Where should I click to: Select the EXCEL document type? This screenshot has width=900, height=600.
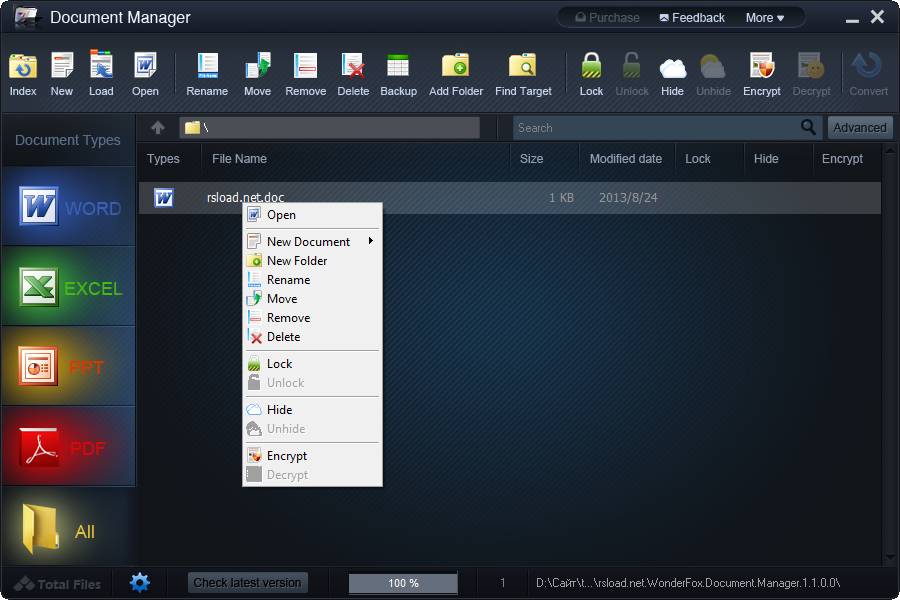pos(68,287)
